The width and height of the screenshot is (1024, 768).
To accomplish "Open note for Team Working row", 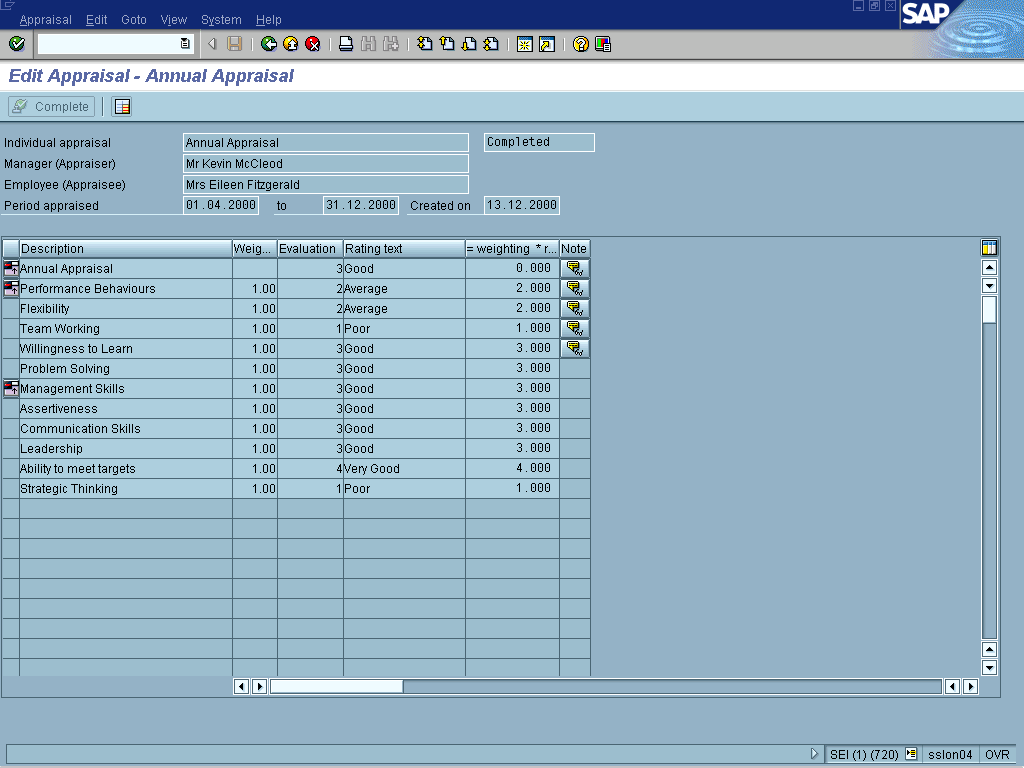I will coord(575,328).
